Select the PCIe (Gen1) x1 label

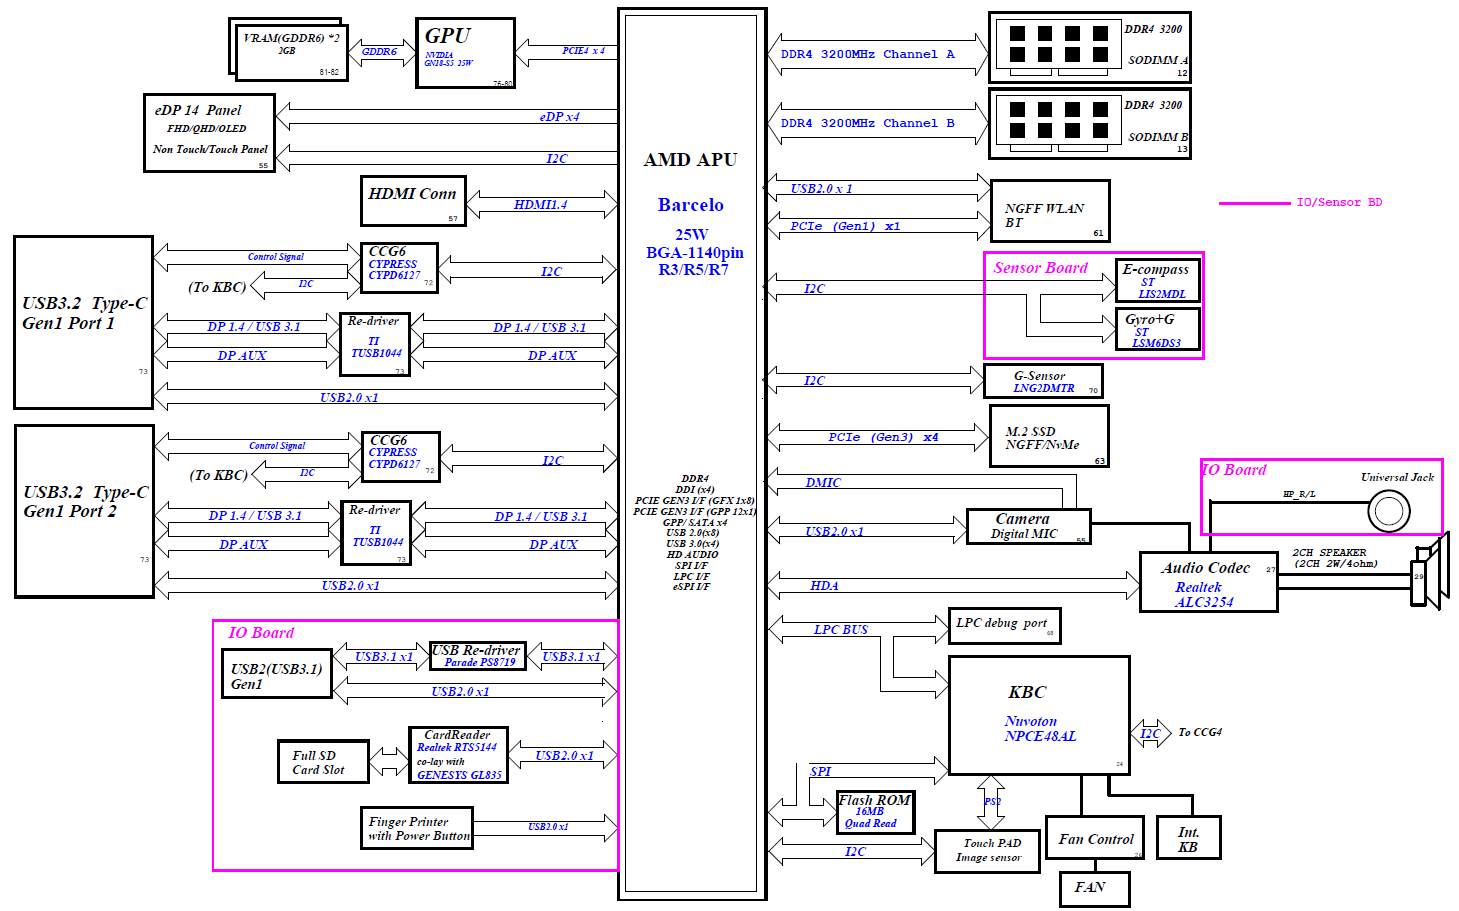845,226
